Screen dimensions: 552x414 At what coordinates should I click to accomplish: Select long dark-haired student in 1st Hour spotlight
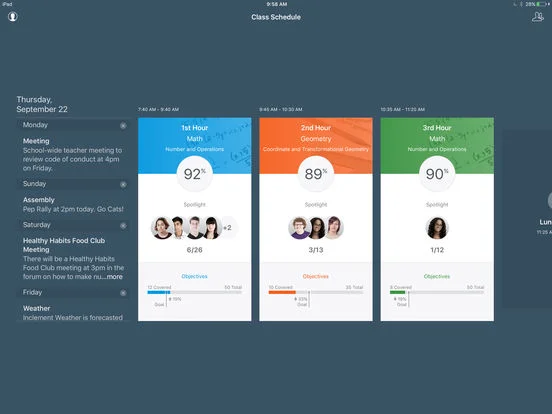212,228
